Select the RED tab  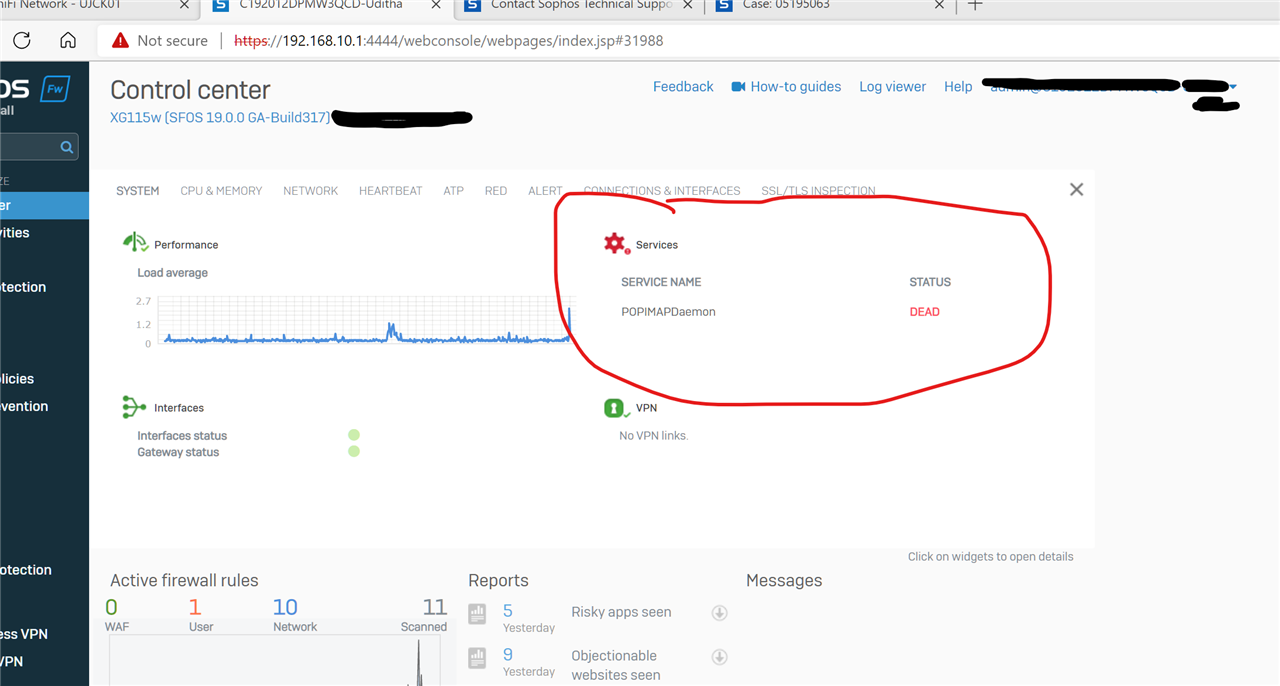[x=496, y=191]
